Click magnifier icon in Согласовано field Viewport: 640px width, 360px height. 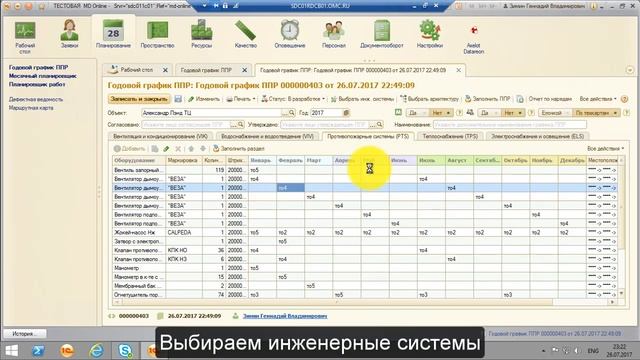240,124
